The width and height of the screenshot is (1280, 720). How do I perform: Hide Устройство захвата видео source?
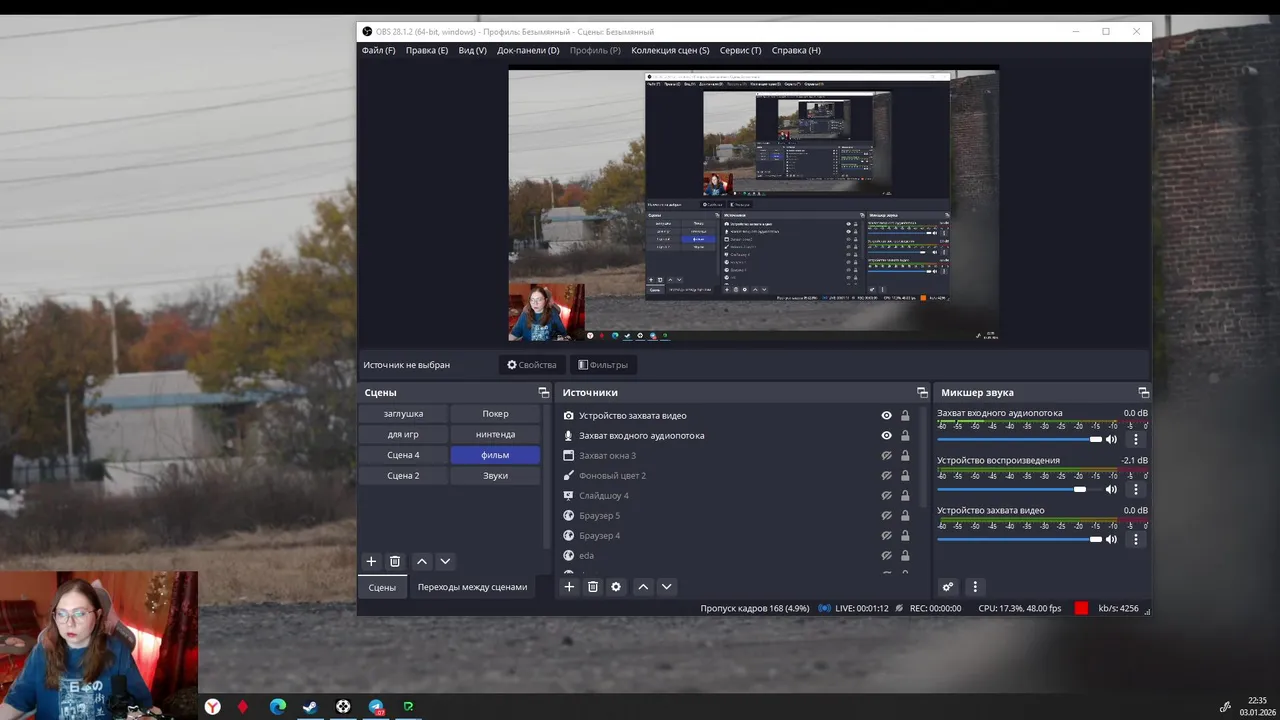[886, 416]
